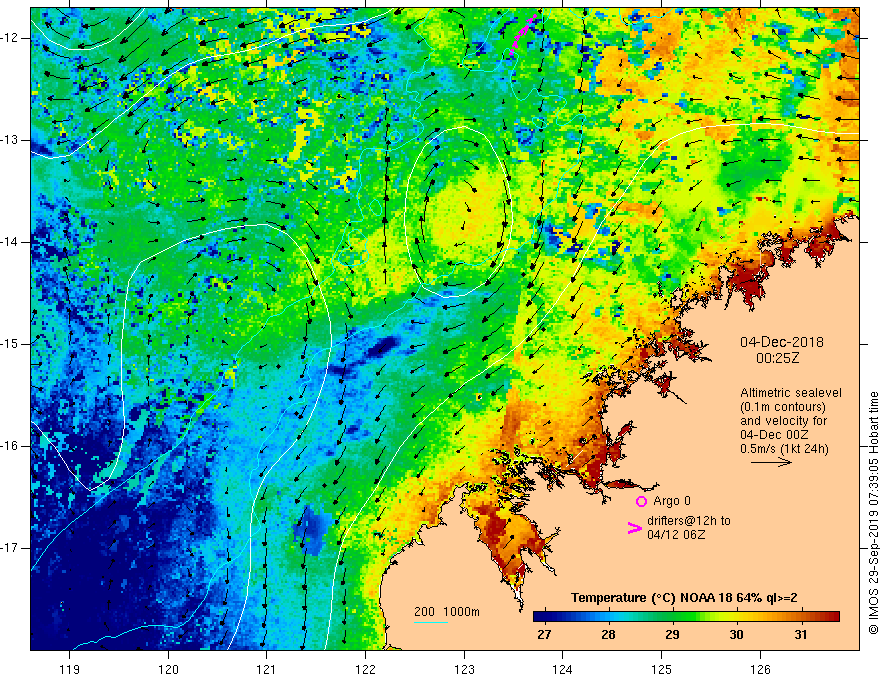Click the 04-Dec 00Z velocity date text
The image size is (880, 680).
(774, 435)
